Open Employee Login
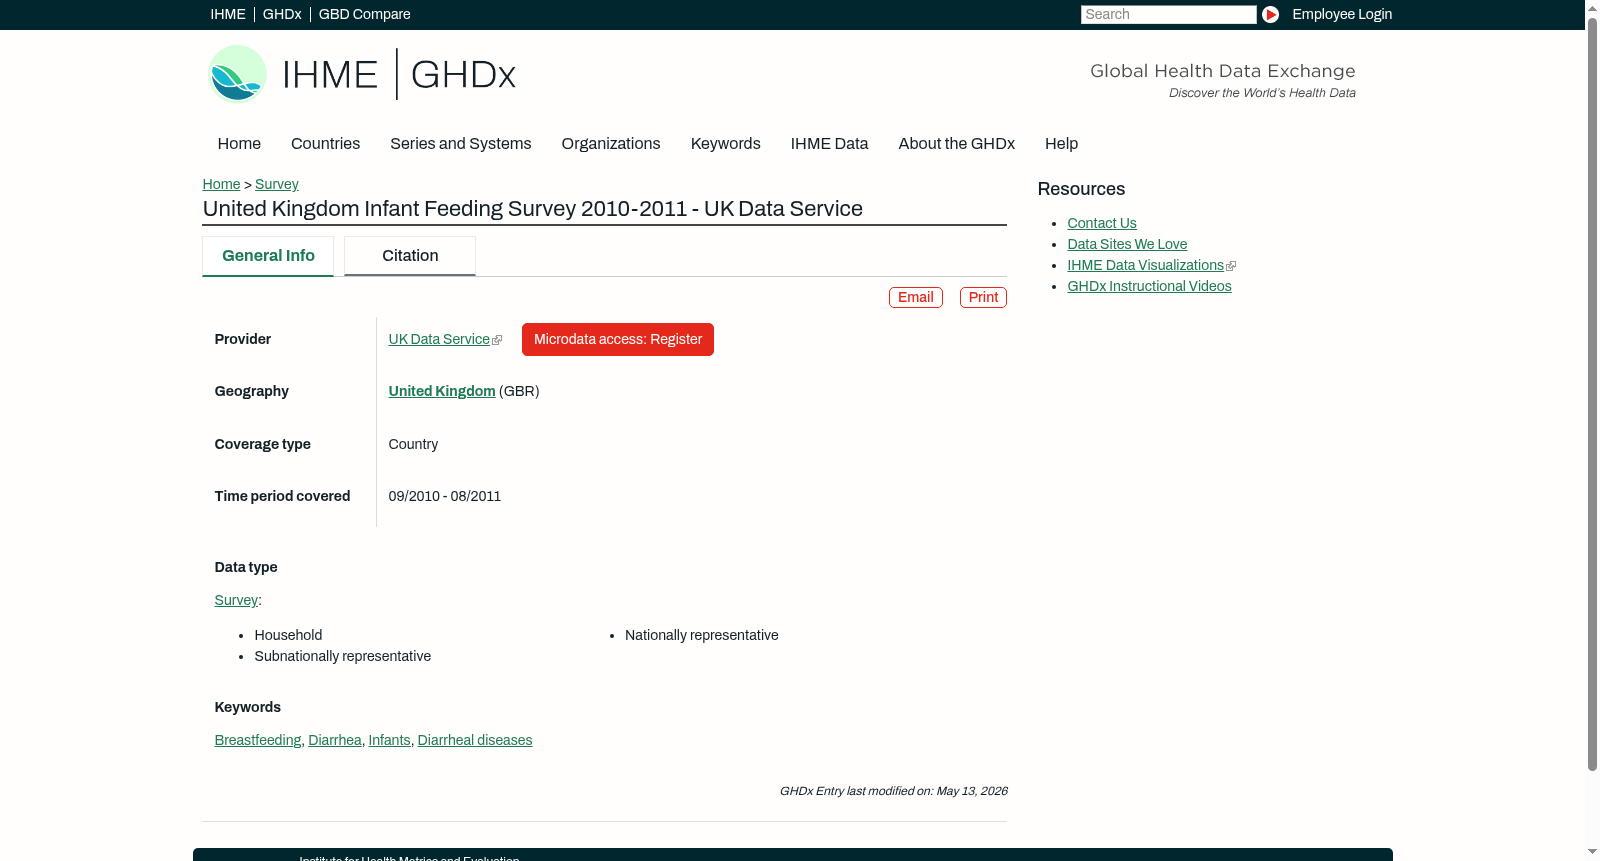The width and height of the screenshot is (1600, 861). (x=1342, y=14)
